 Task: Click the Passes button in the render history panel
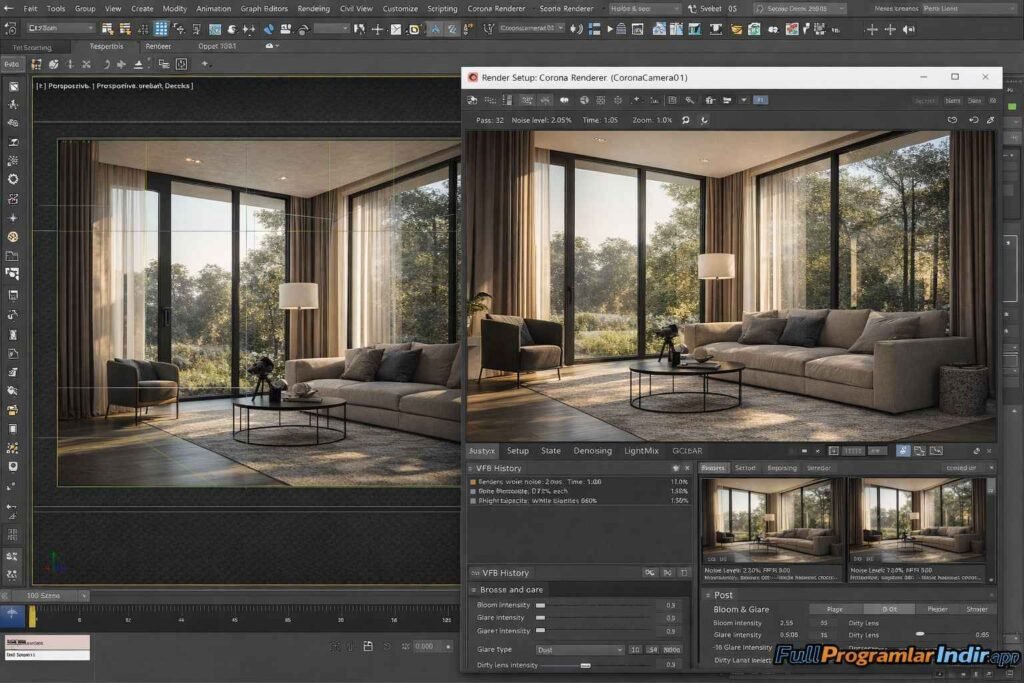pos(713,468)
